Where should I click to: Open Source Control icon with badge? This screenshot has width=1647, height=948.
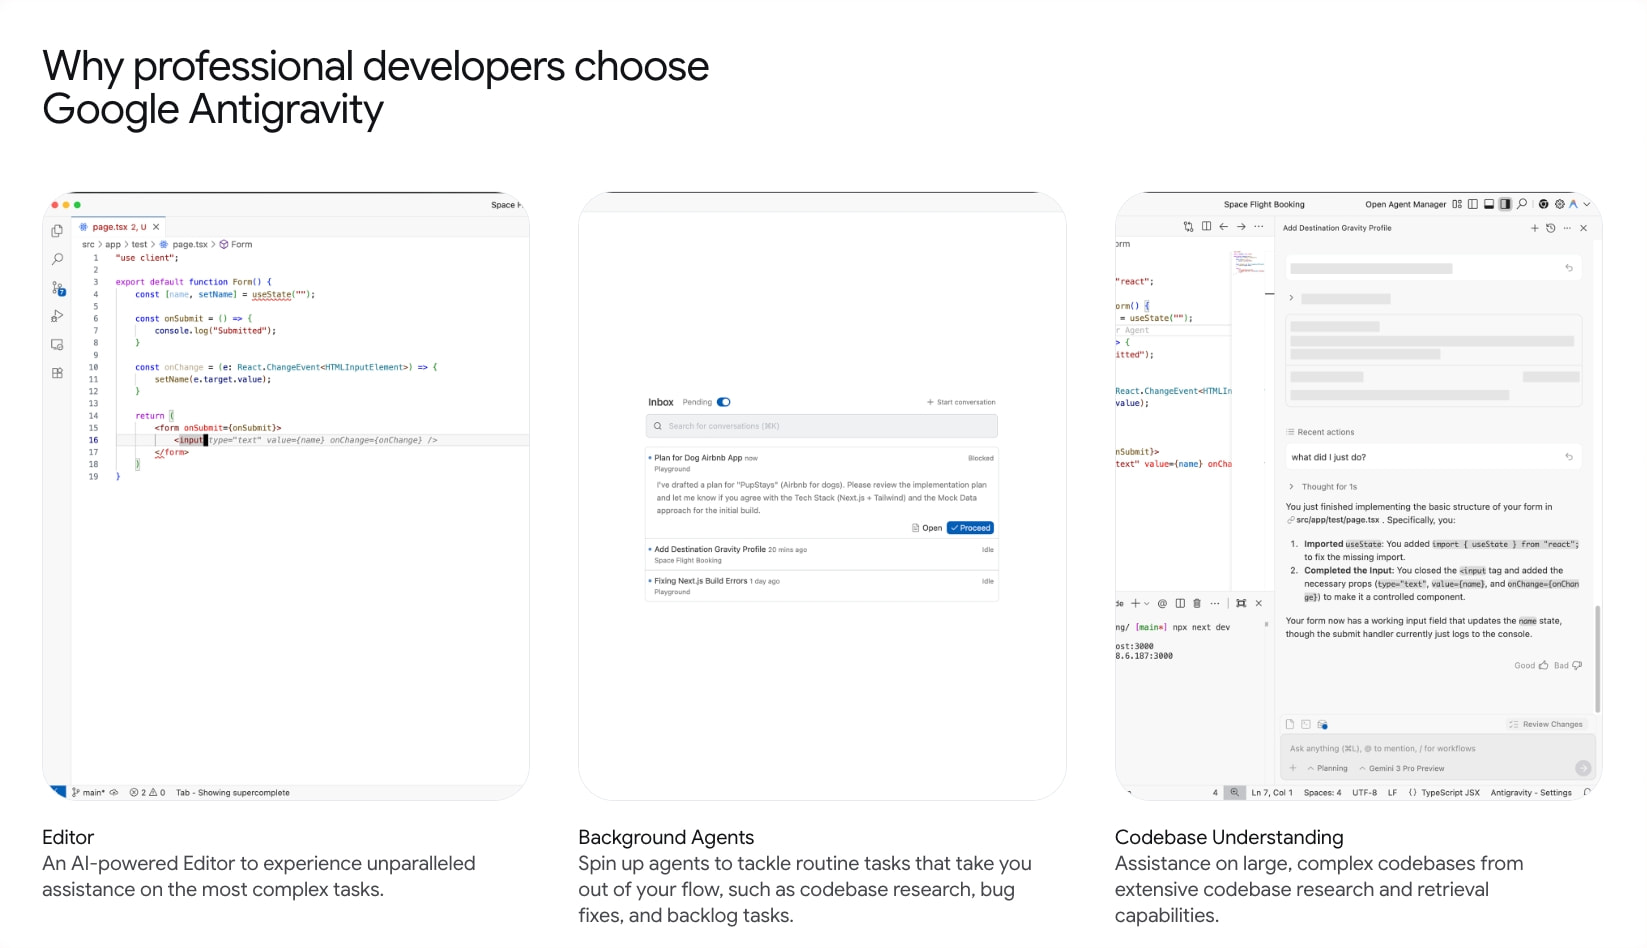click(x=58, y=288)
